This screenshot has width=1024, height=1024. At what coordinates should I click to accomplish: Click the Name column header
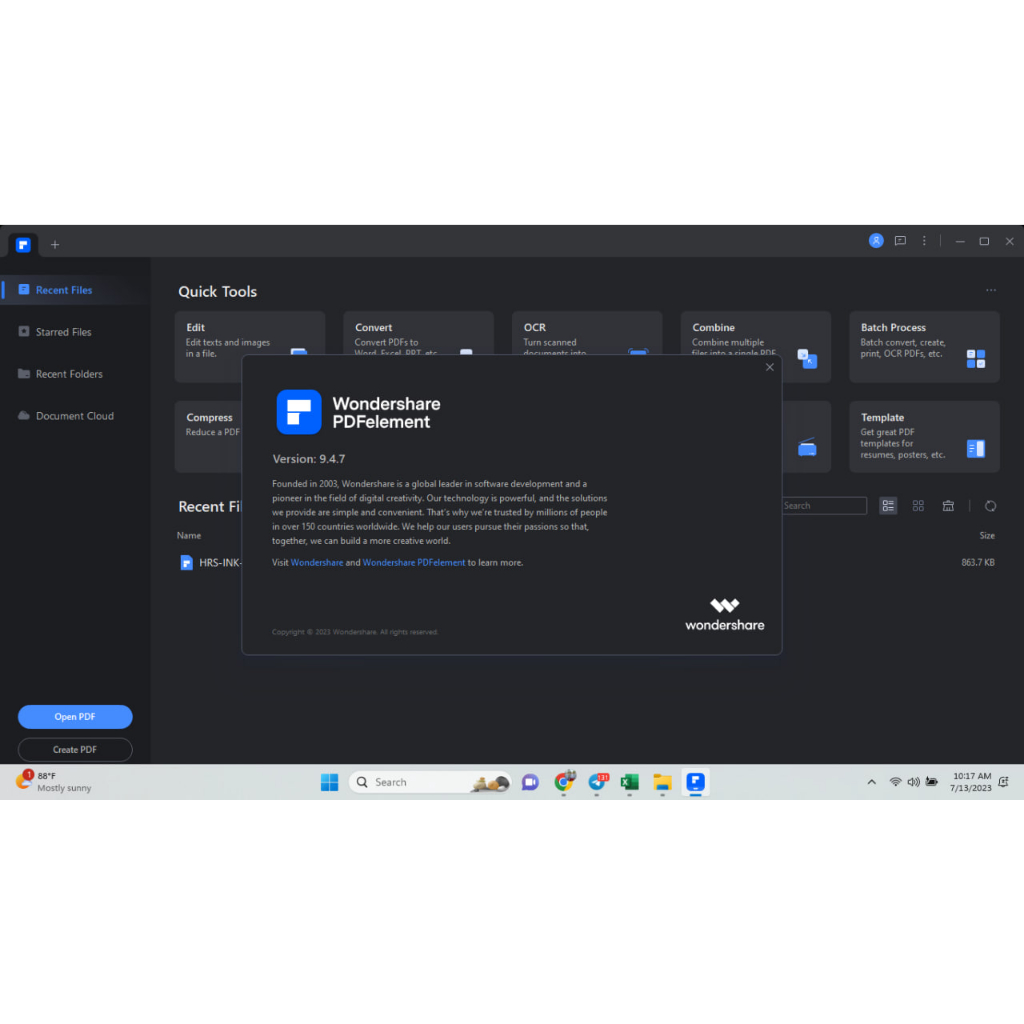[x=189, y=536]
